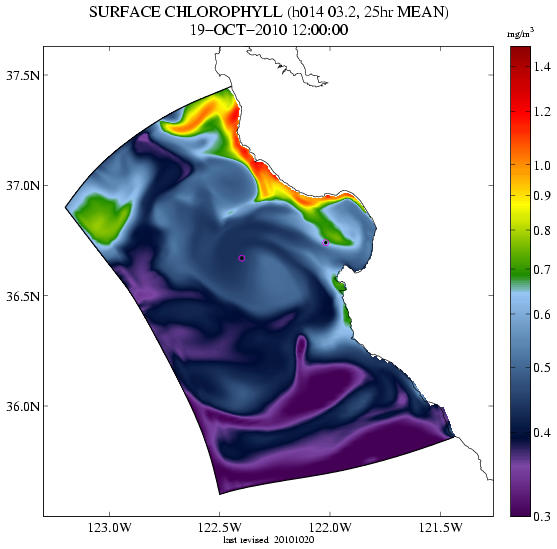
Task: Click the magenta circle marker near 122.4W
Action: click(x=242, y=258)
